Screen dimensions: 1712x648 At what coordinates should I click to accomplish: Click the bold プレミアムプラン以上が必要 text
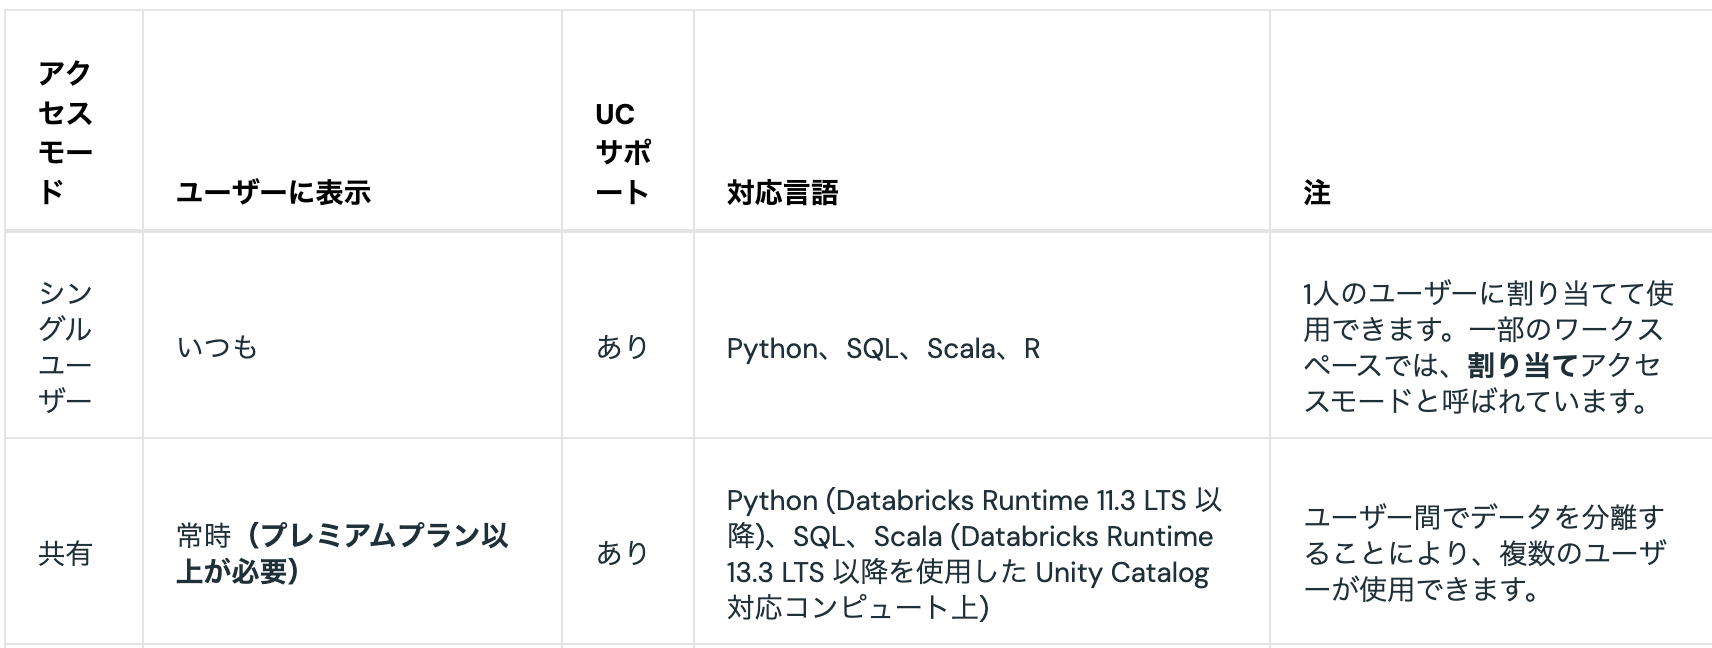(x=343, y=553)
